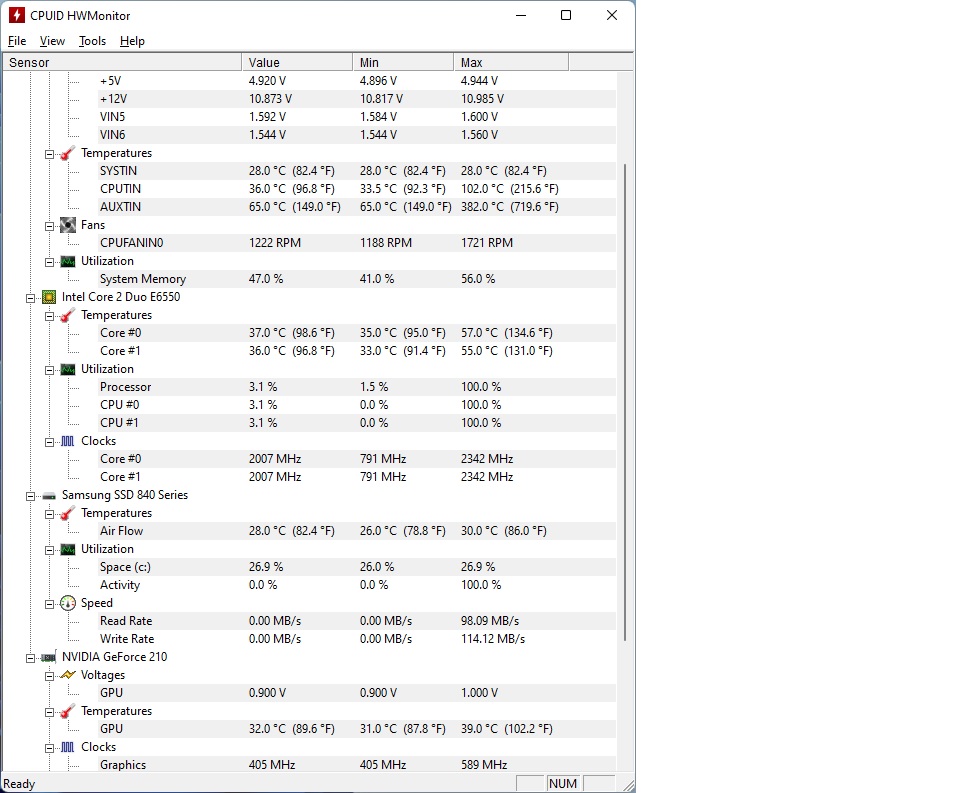Click the 382.0 °C AUXTIN max value
This screenshot has width=960, height=793.
509,207
